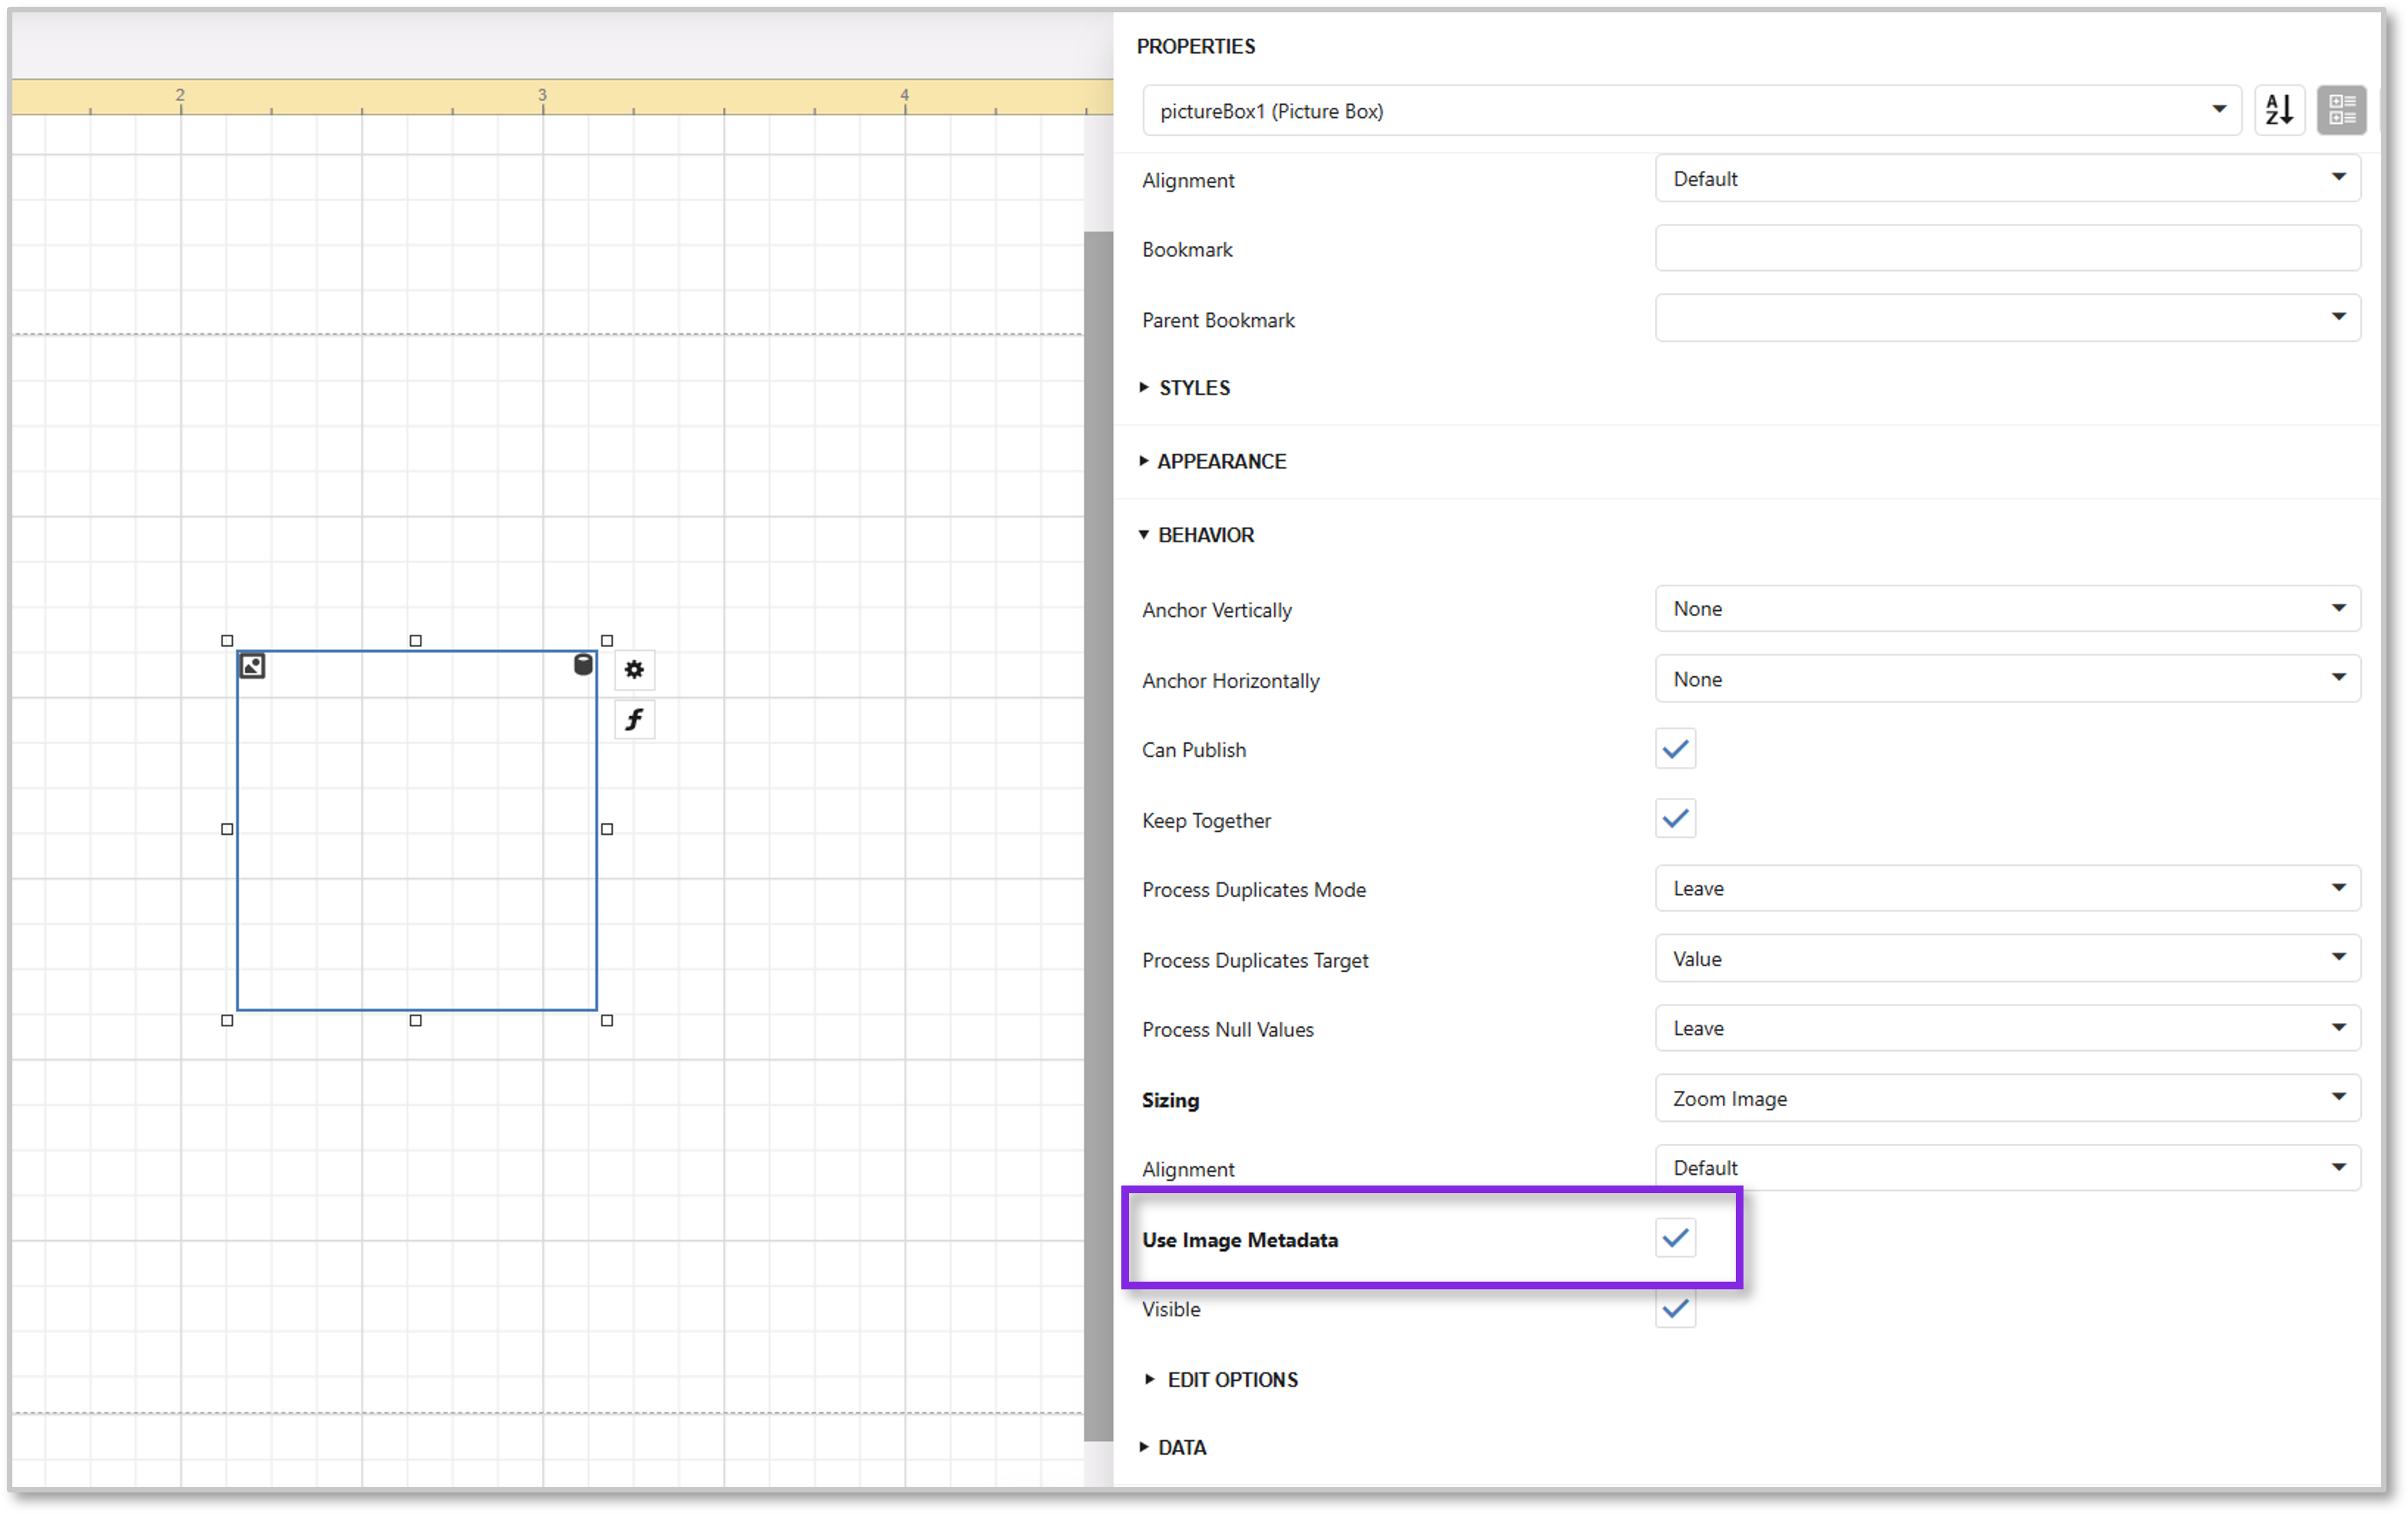2408x1514 pixels.
Task: Open the Process Duplicates Mode dropdown
Action: [x=2007, y=888]
